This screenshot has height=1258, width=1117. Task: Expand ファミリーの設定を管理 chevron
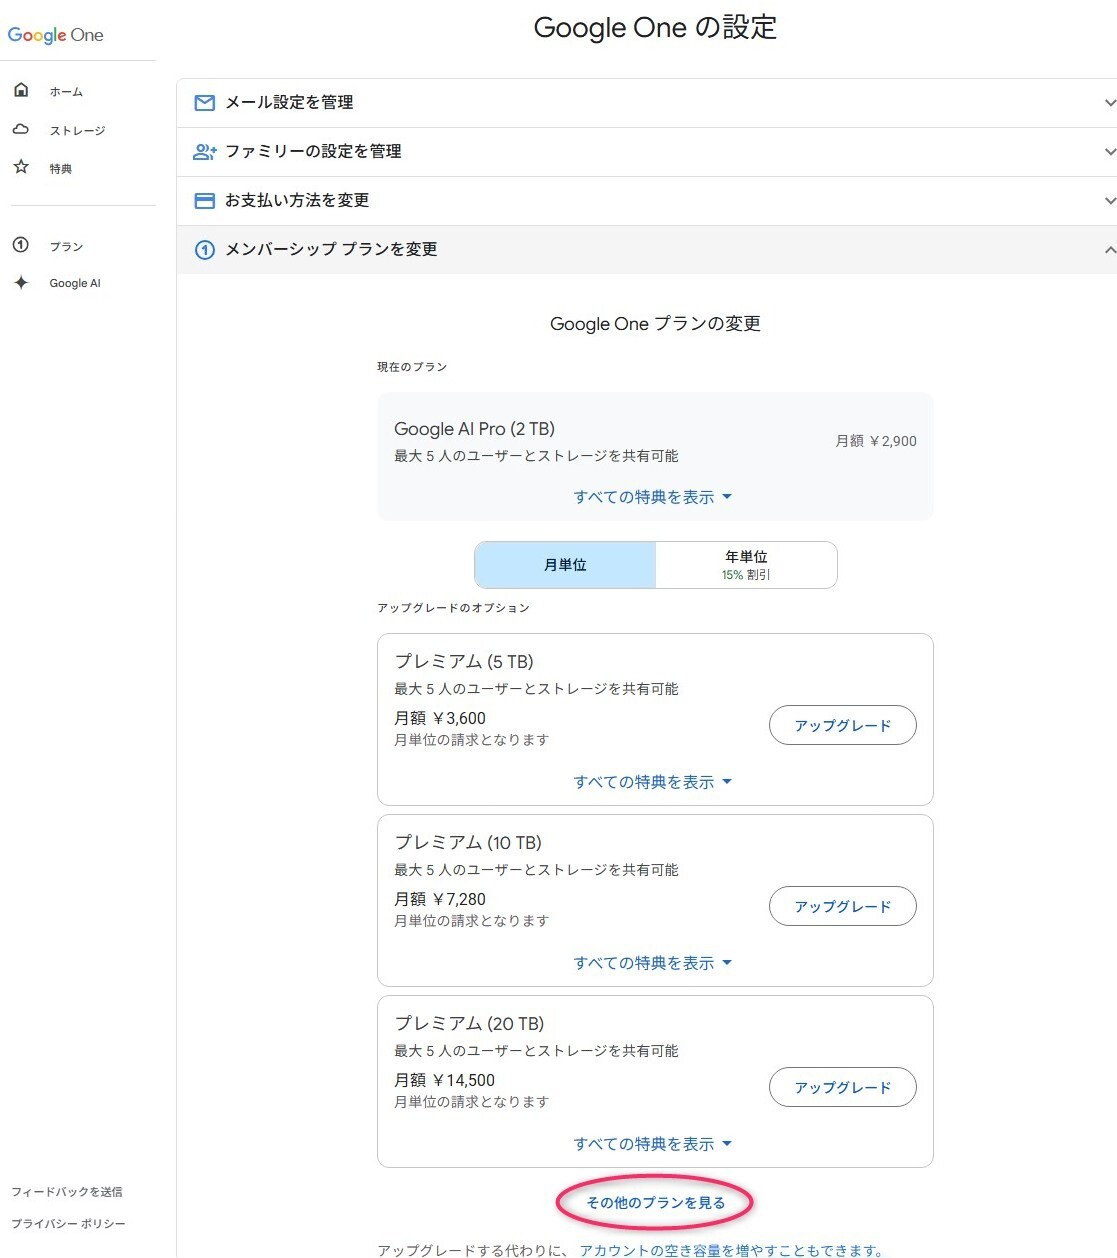click(1109, 152)
